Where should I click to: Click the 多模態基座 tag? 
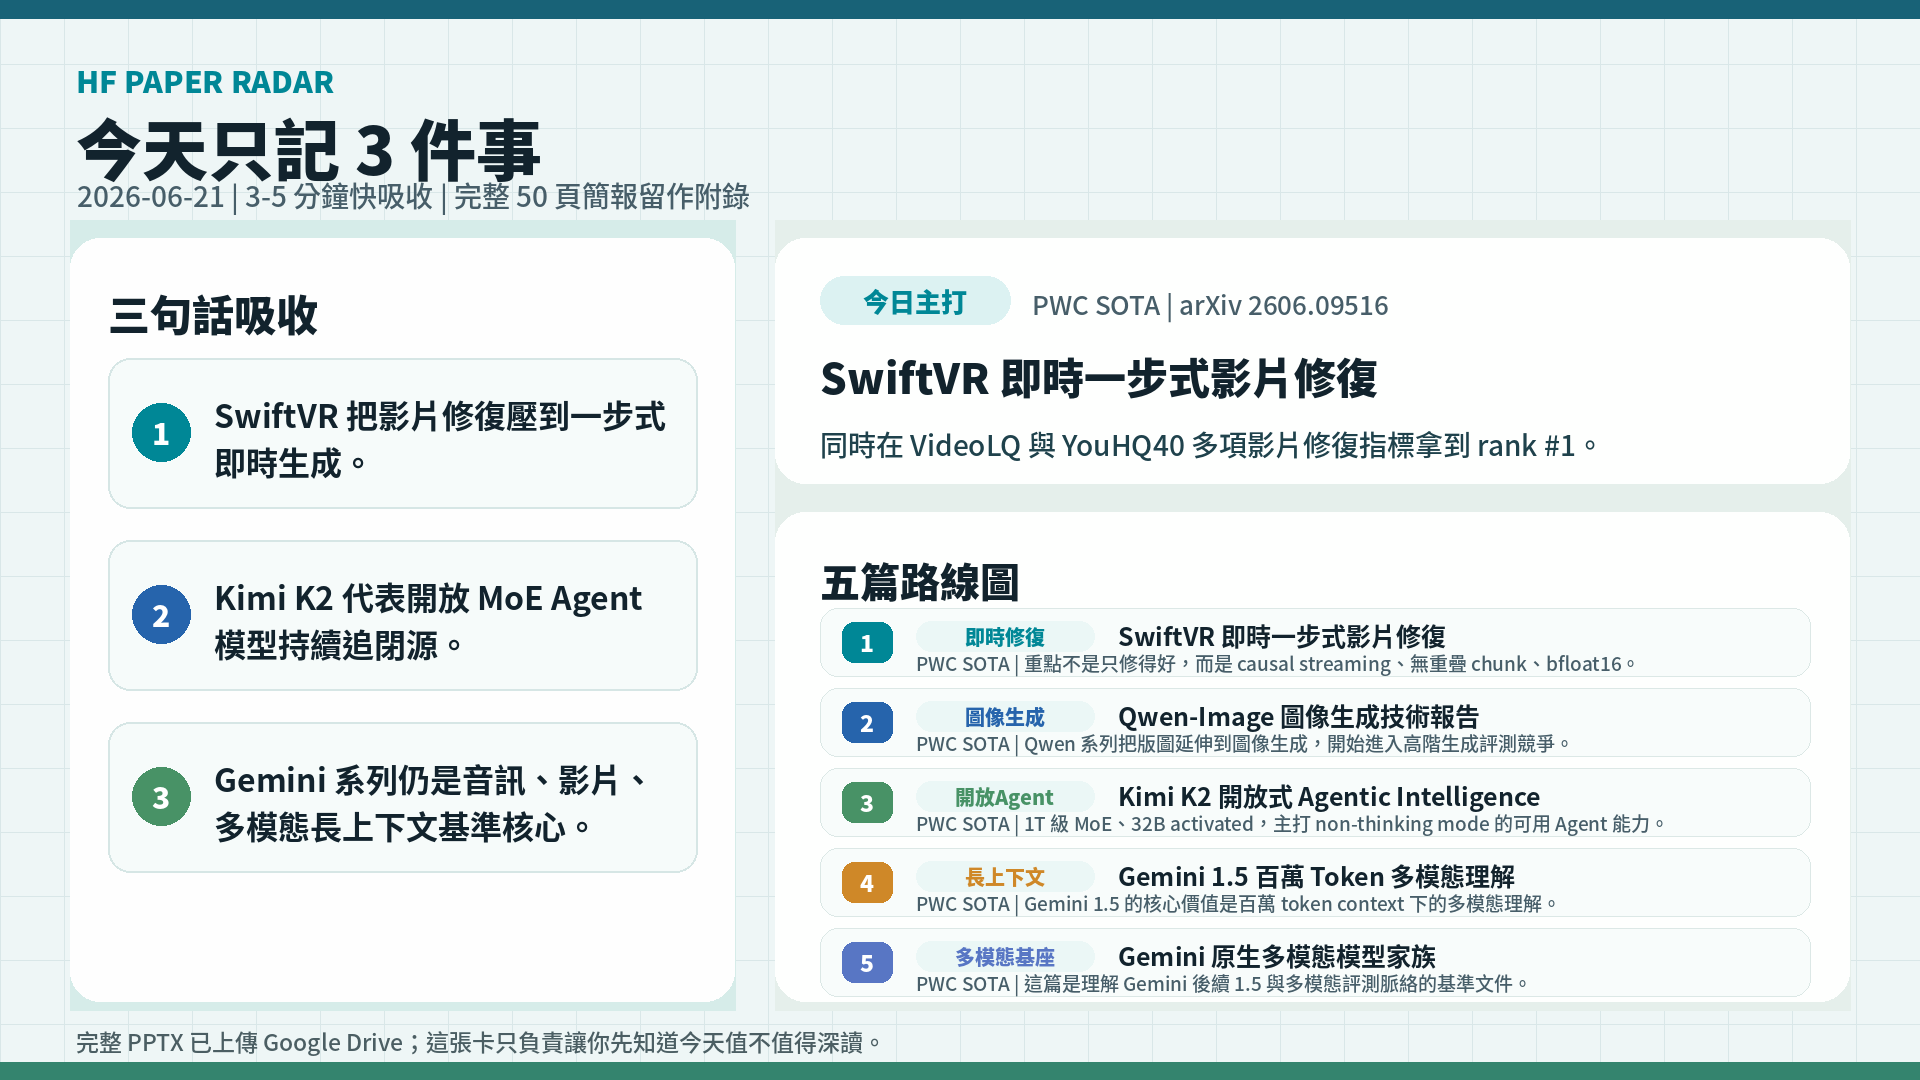(1005, 957)
